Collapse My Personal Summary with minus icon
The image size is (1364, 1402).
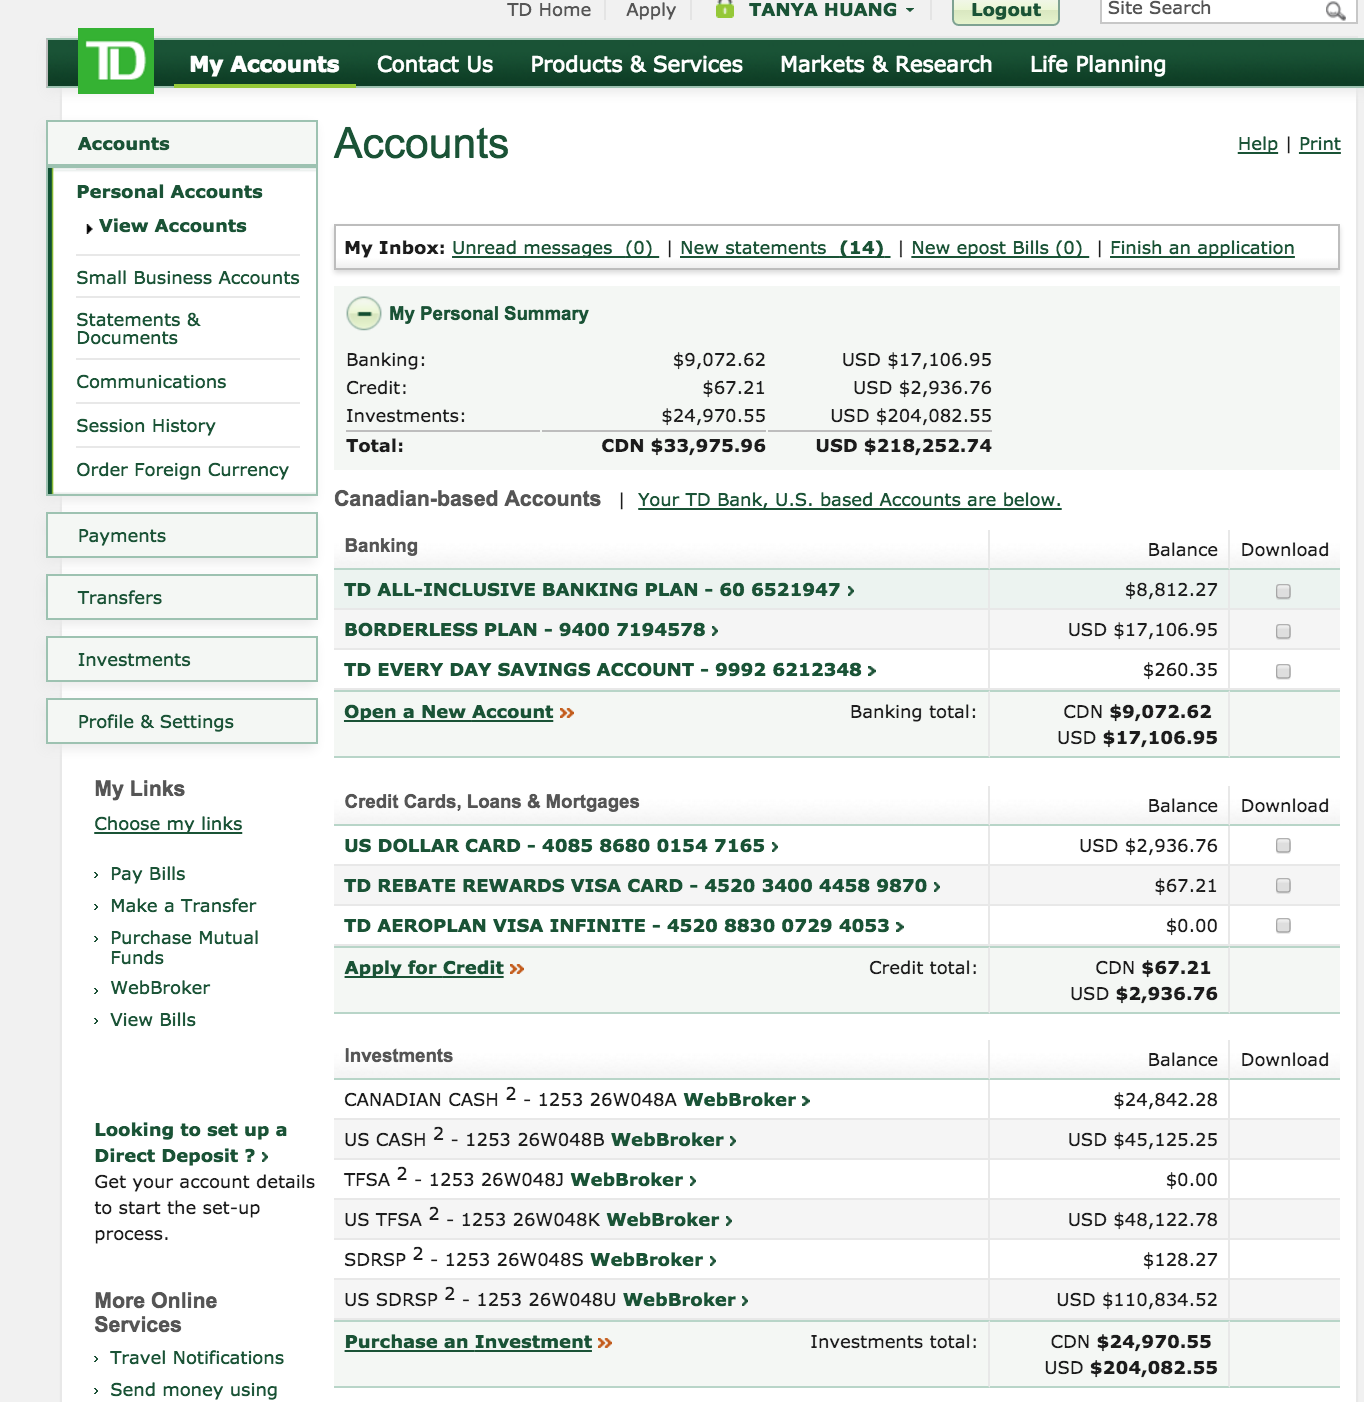pos(363,314)
